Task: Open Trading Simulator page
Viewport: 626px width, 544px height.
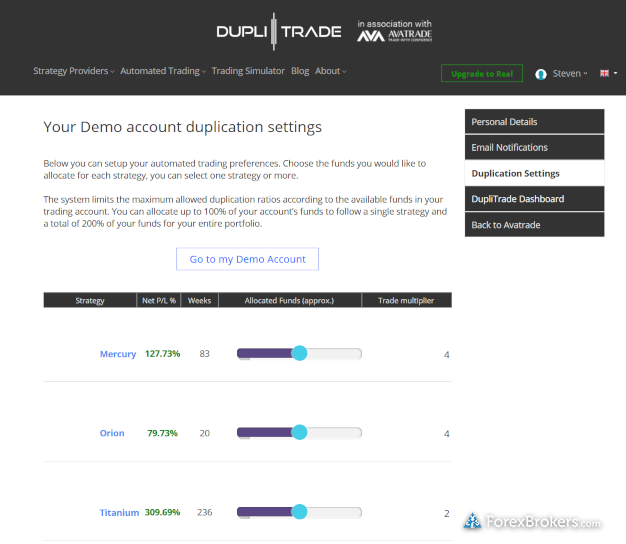Action: coord(248,71)
